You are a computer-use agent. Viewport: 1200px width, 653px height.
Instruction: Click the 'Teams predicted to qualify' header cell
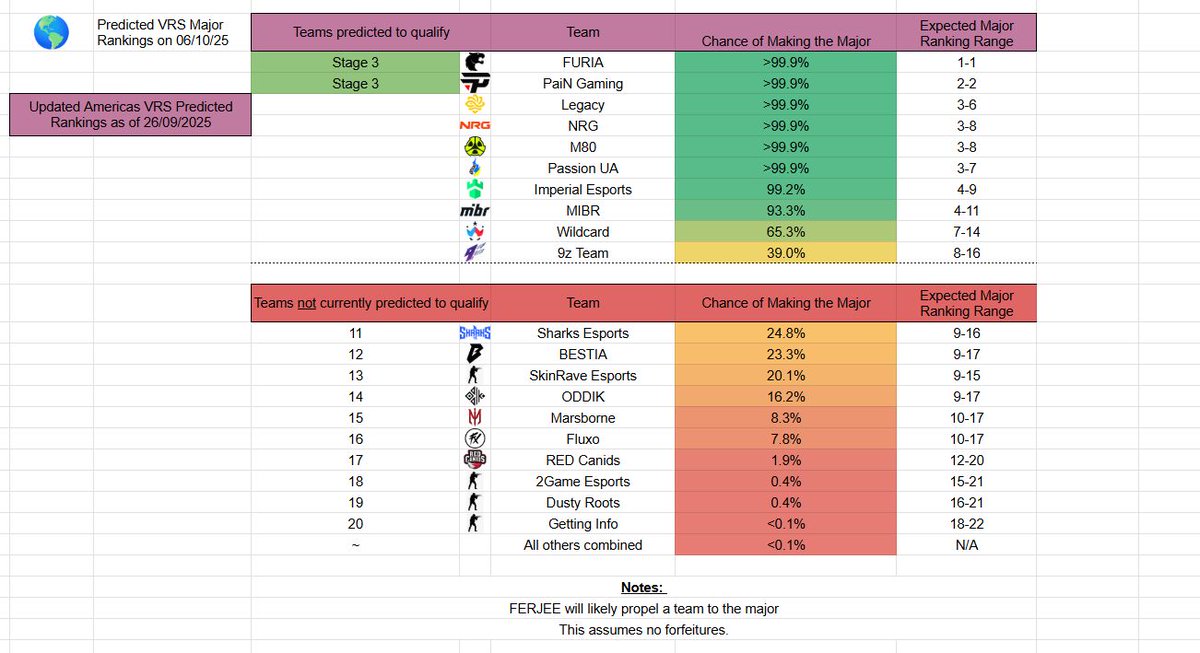(x=355, y=32)
